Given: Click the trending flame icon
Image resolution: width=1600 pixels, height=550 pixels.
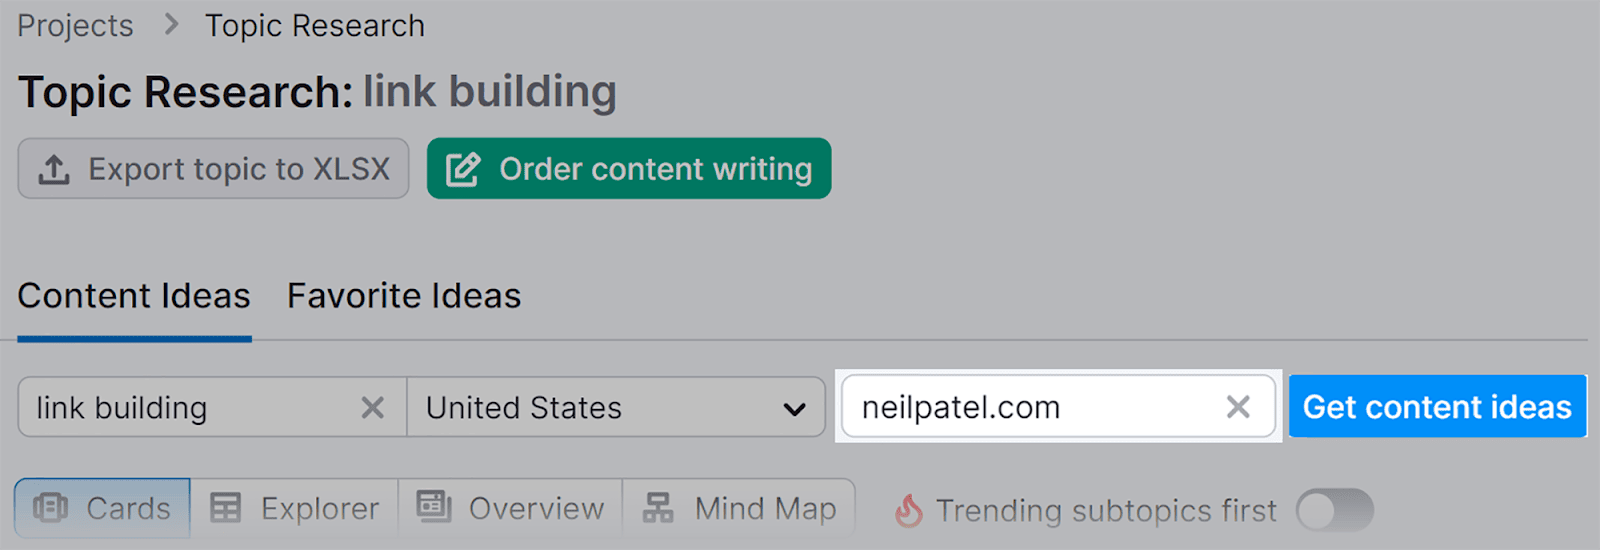Looking at the screenshot, I should 909,511.
